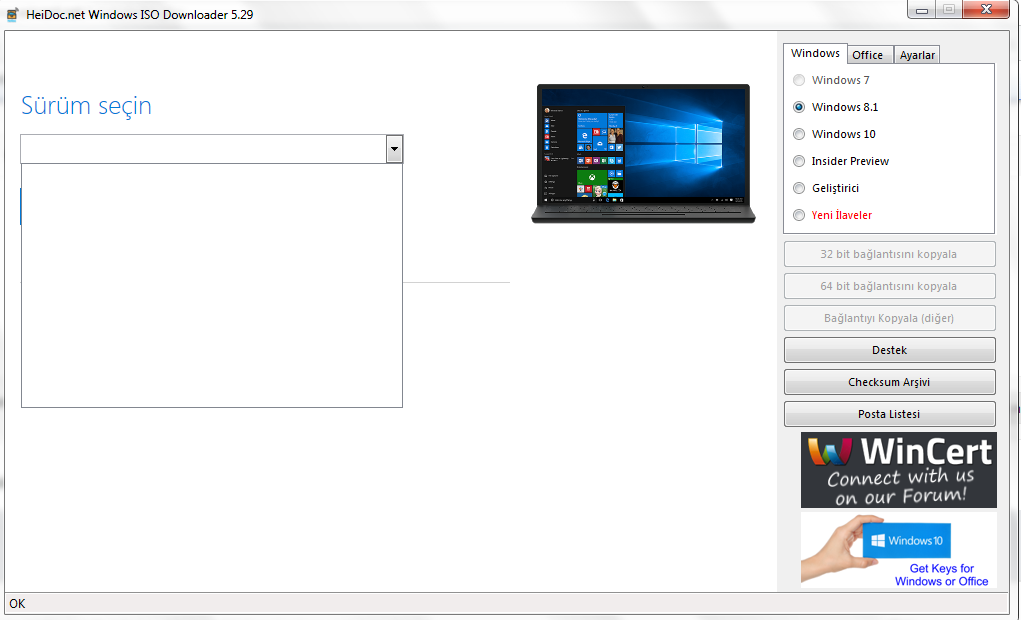Image resolution: width=1021 pixels, height=620 pixels.
Task: Select the Windows 8.1 radio button
Action: (x=799, y=107)
